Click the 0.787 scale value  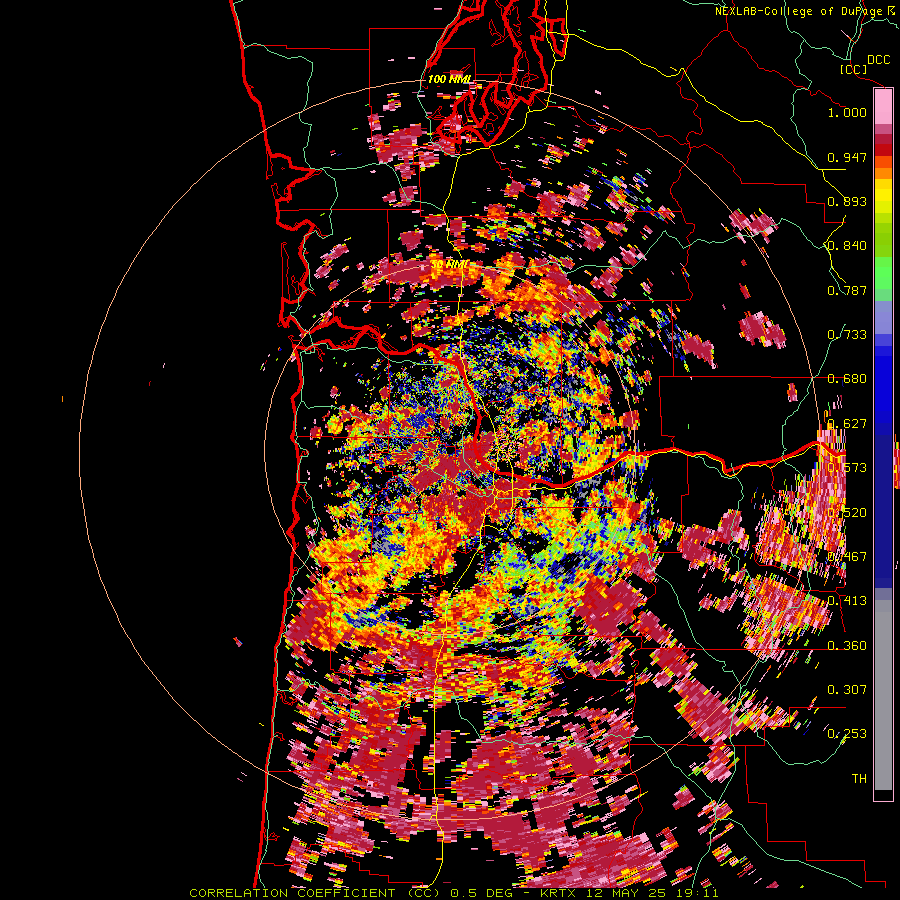[x=847, y=290]
